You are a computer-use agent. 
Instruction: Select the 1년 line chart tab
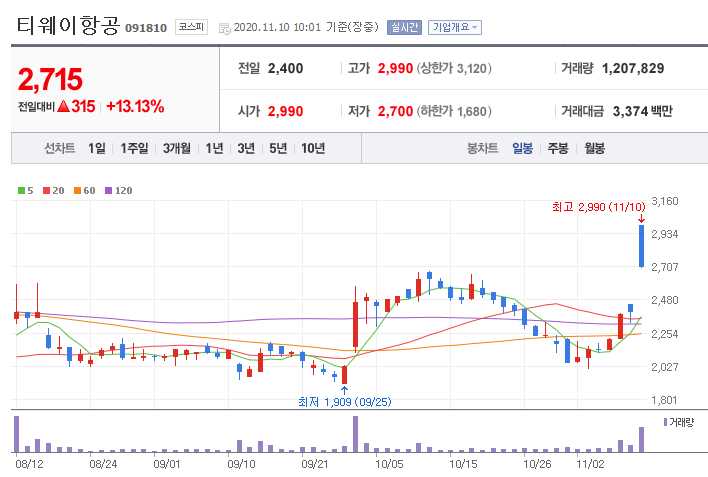coord(214,148)
